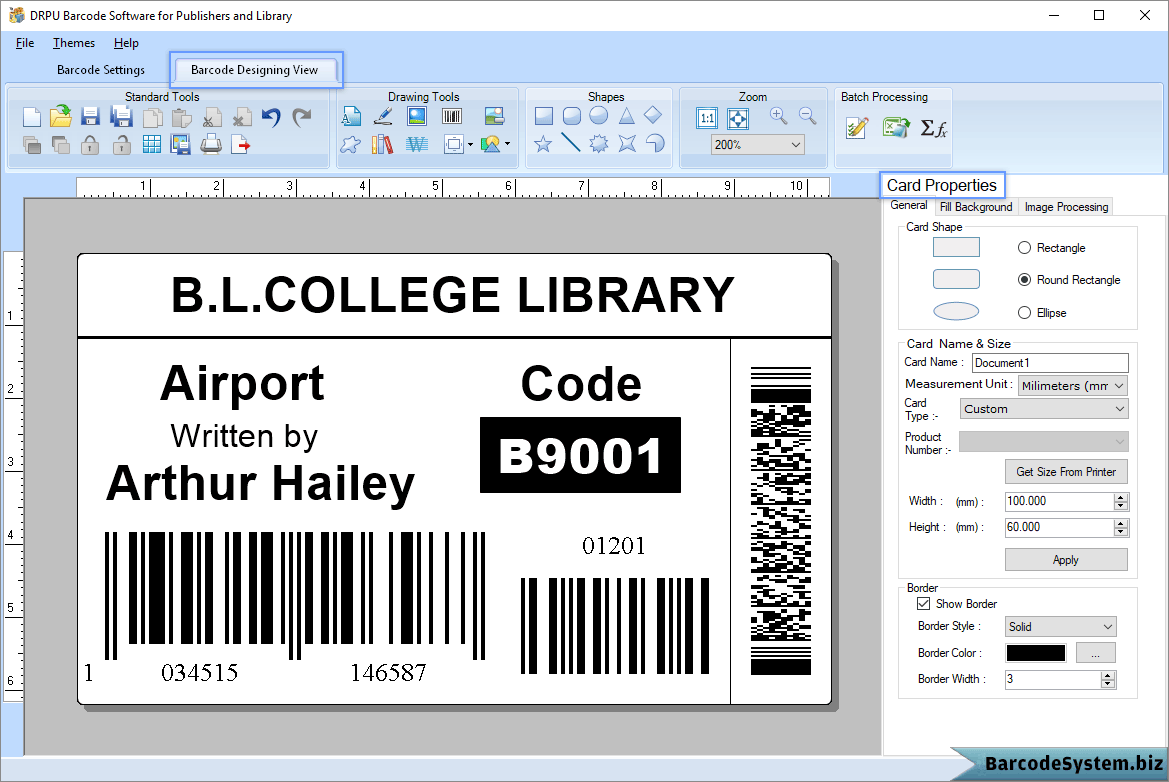Import batch data from Excel icon
This screenshot has width=1169, height=782.
point(895,128)
